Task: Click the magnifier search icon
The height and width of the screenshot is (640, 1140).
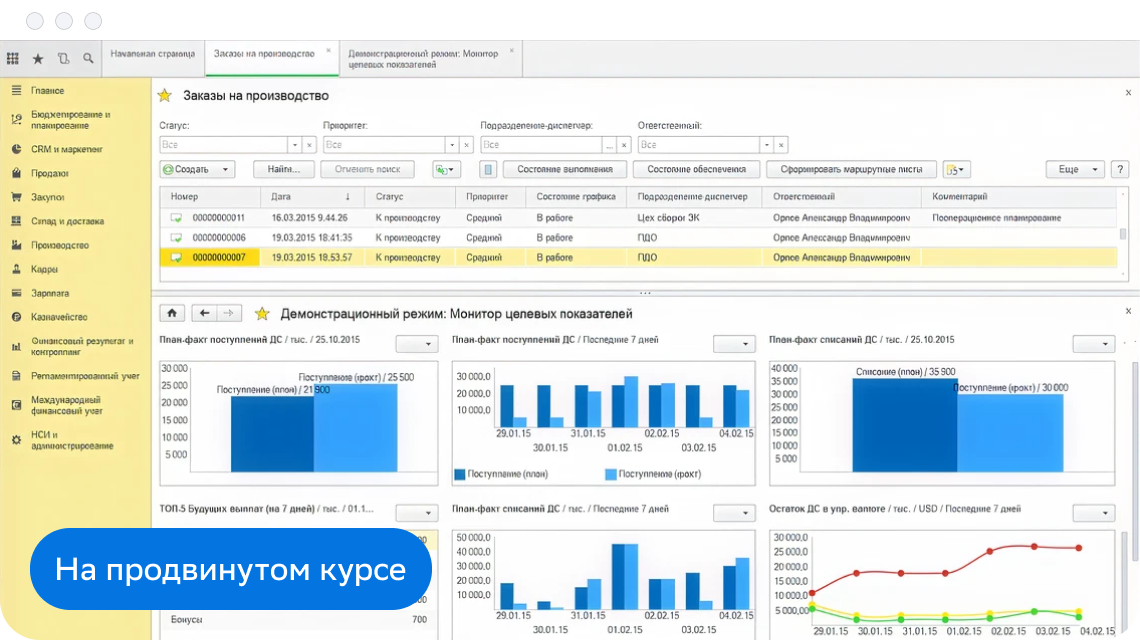Action: pyautogui.click(x=89, y=59)
